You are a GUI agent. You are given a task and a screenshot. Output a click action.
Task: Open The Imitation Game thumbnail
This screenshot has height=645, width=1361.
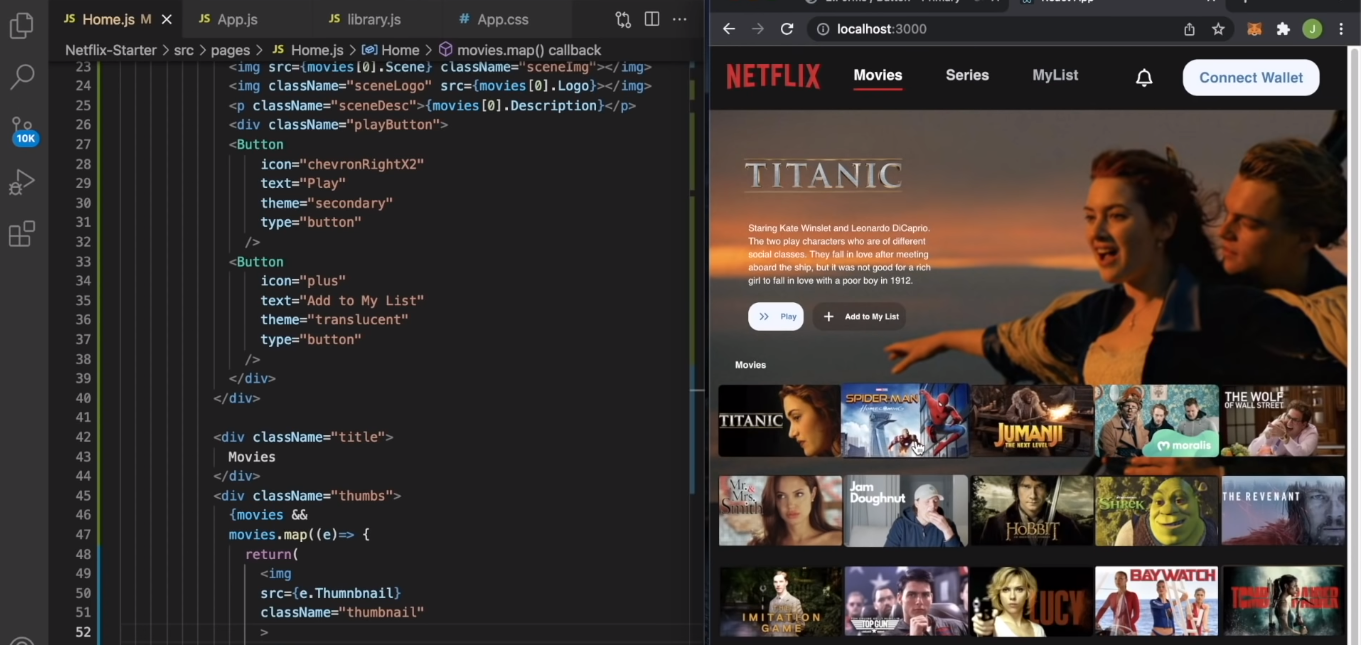pyautogui.click(x=780, y=601)
